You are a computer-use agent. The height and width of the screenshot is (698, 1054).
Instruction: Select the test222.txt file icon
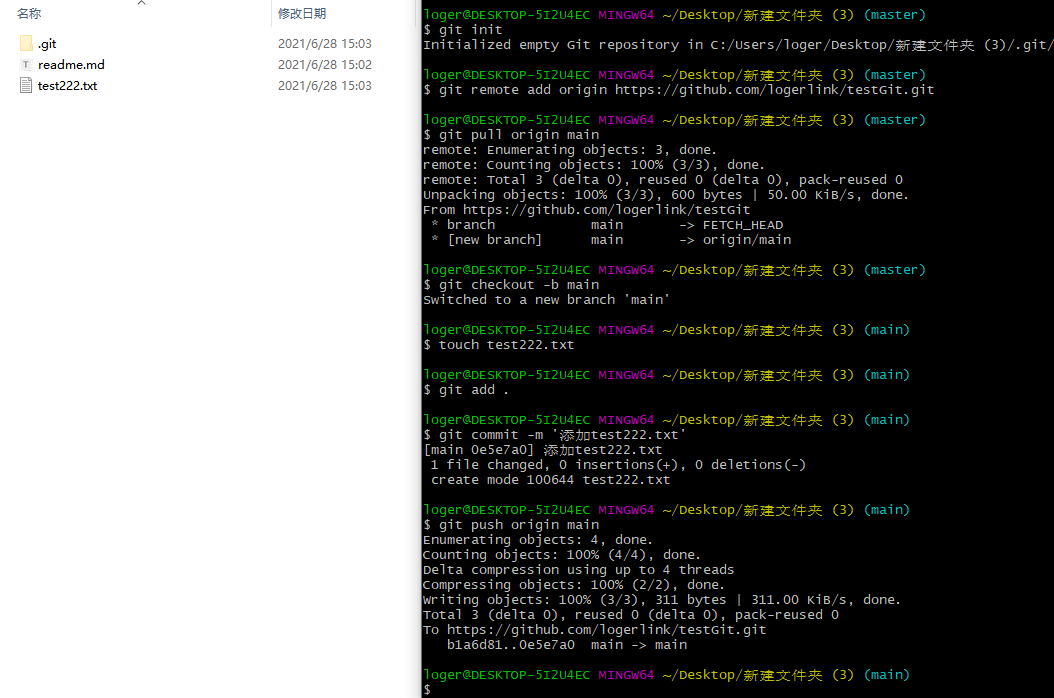tap(26, 85)
